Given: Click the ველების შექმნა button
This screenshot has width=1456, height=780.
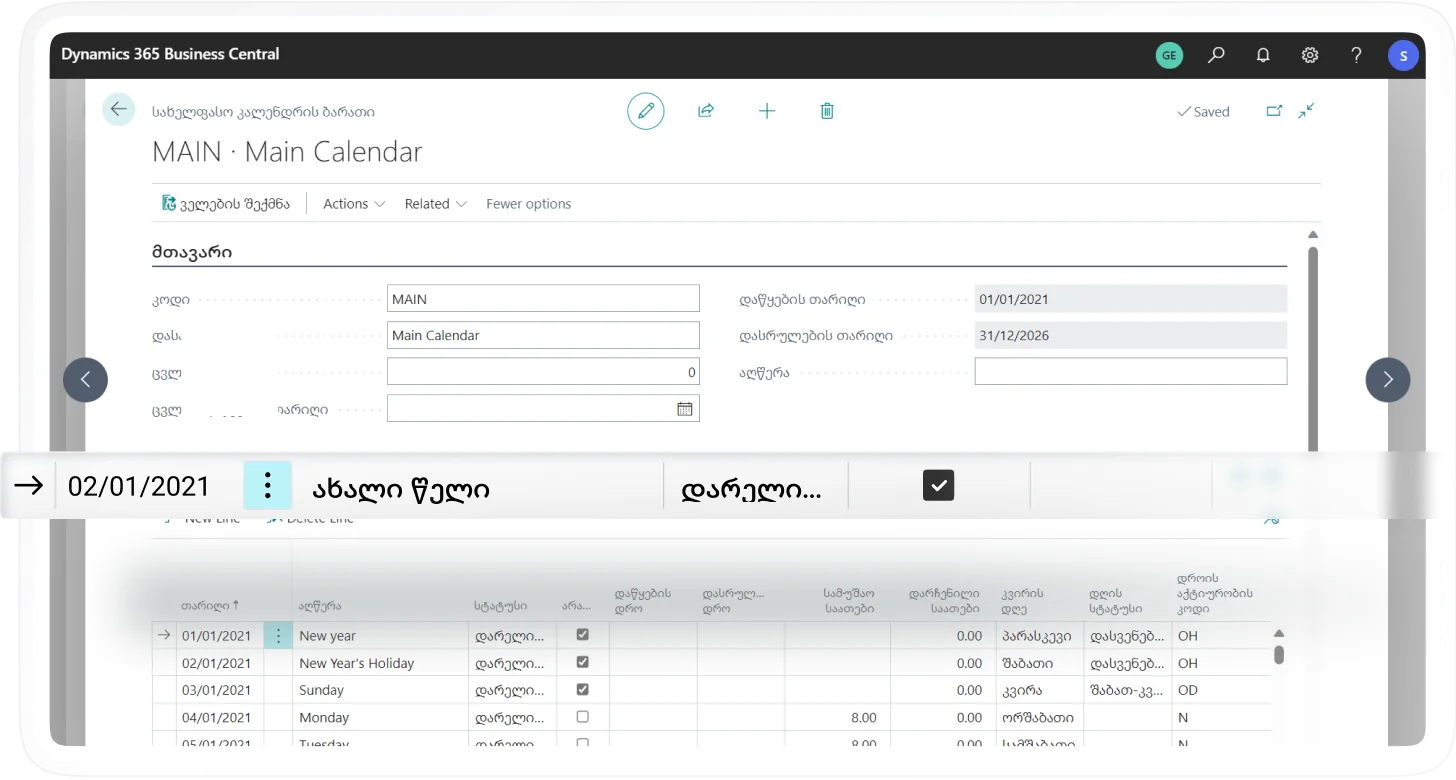Looking at the screenshot, I should coord(226,204).
